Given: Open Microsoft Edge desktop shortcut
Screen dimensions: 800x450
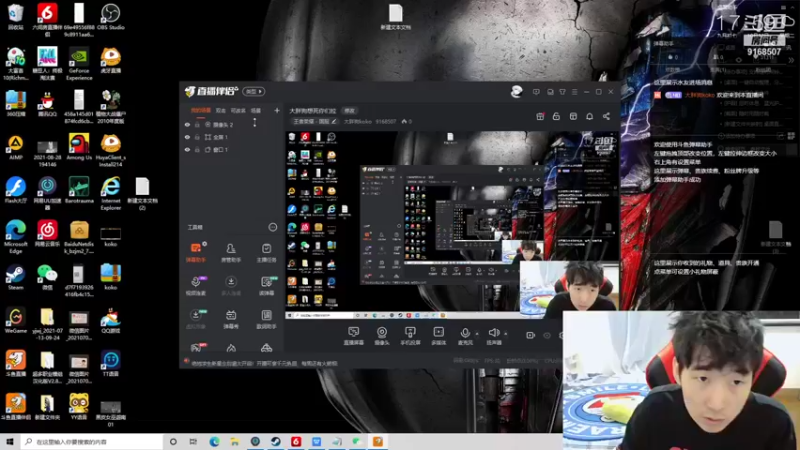Looking at the screenshot, I should [x=15, y=237].
